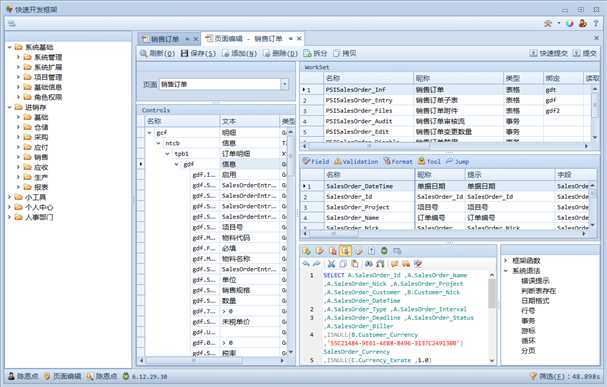Click the user avatar icon in top toolbar
607x387 pixels.
click(x=583, y=24)
